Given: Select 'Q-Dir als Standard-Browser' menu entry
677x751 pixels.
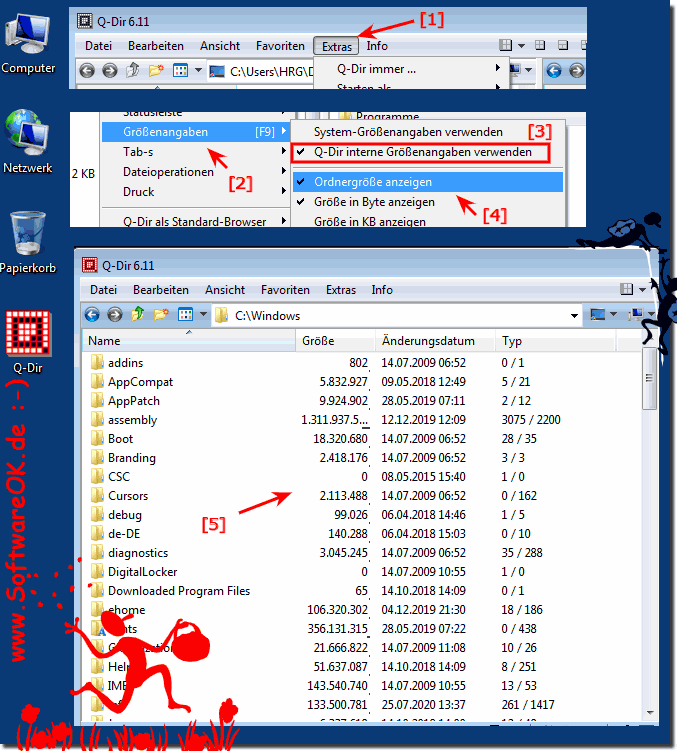Looking at the screenshot, I should pos(195,221).
